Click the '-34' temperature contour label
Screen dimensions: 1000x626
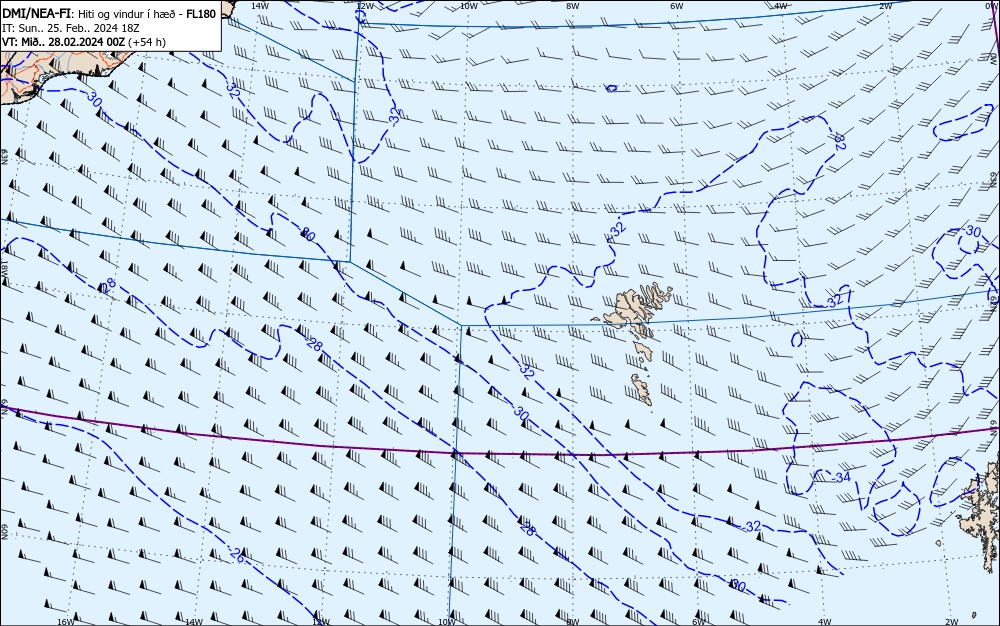(x=841, y=477)
